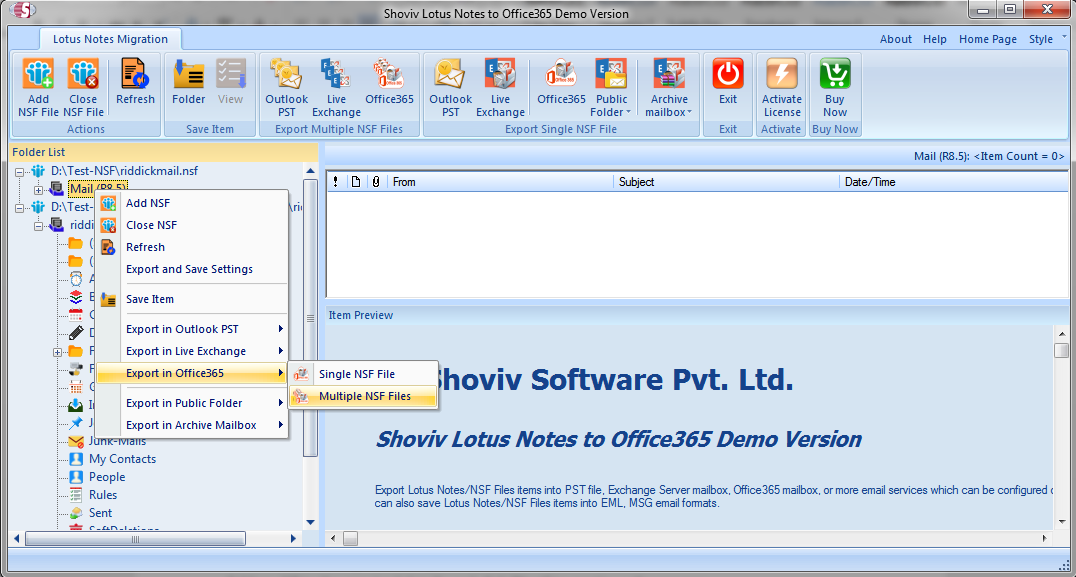Choose Add NSF from the context menu

[x=191, y=203]
